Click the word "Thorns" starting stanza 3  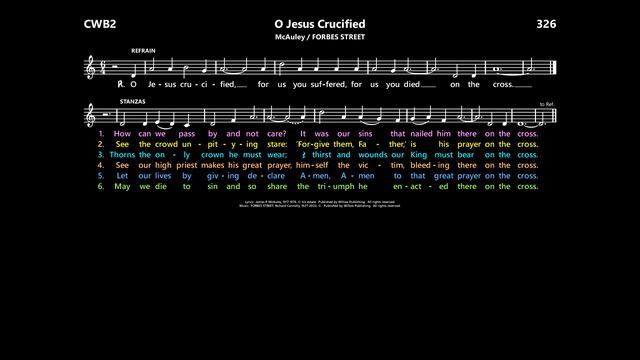[122, 155]
